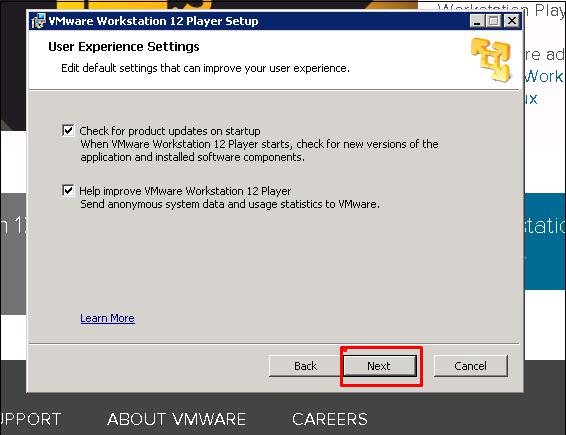Open the Learn More link
The image size is (566, 435).
pos(108,318)
